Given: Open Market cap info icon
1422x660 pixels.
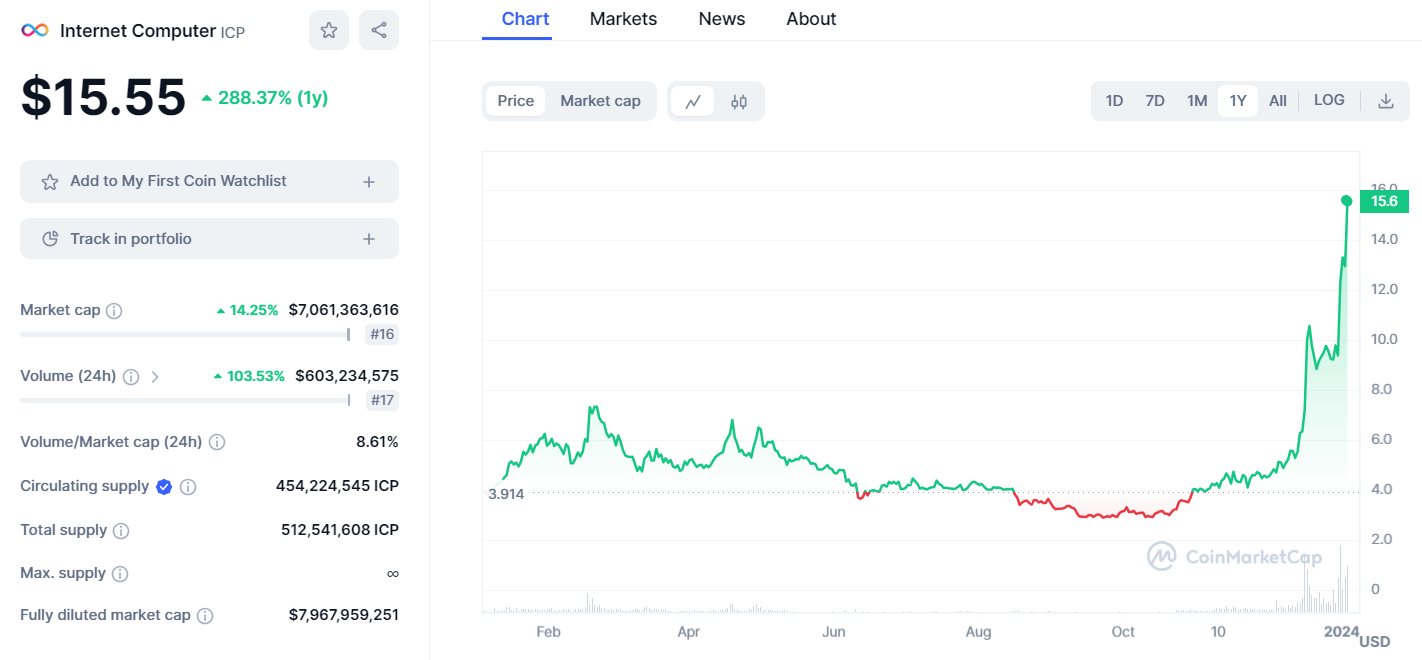Looking at the screenshot, I should pyautogui.click(x=114, y=311).
